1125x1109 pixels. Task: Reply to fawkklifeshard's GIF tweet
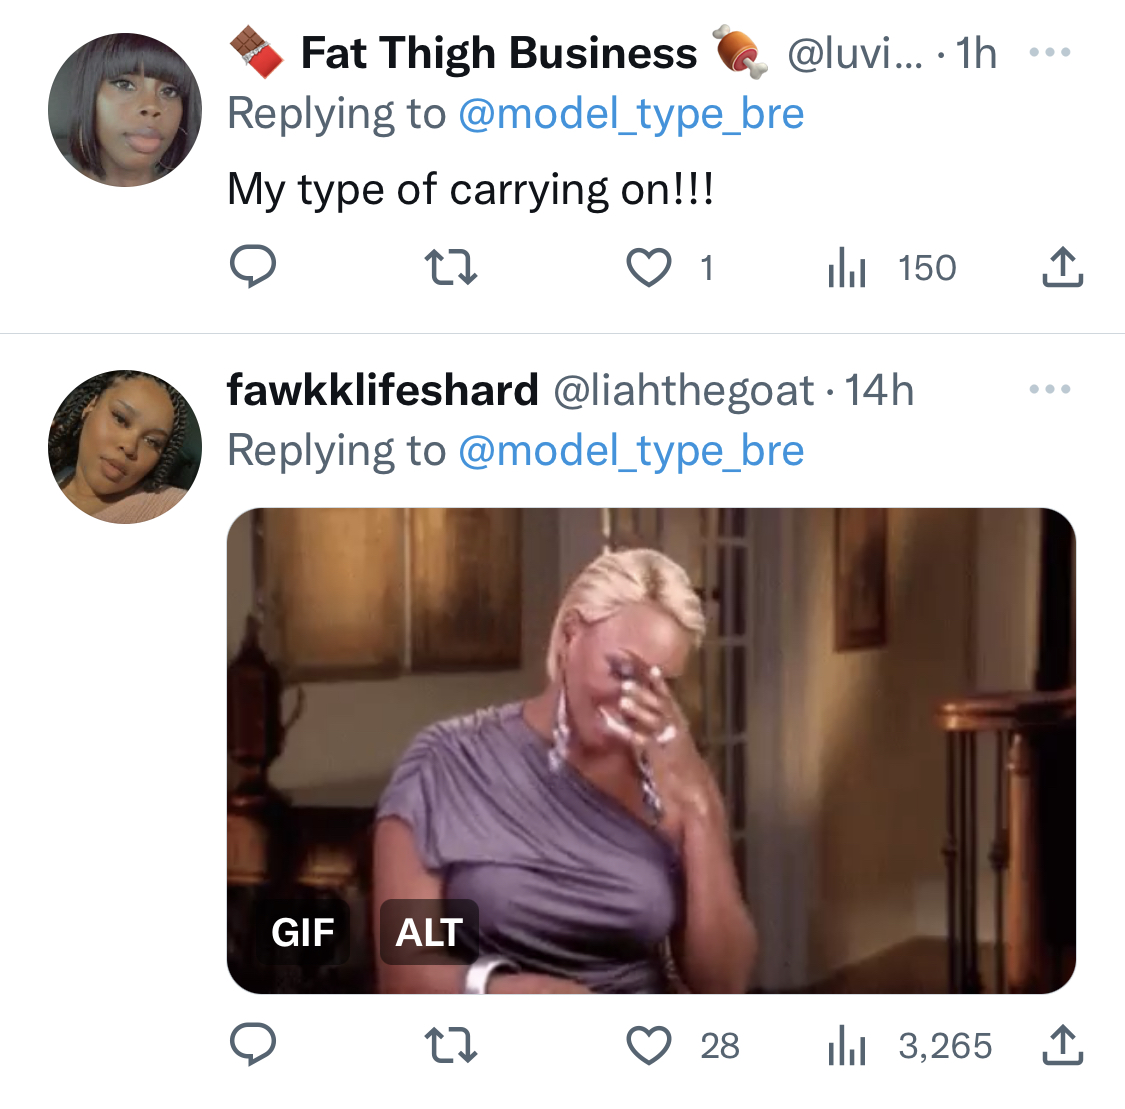[x=253, y=1044]
